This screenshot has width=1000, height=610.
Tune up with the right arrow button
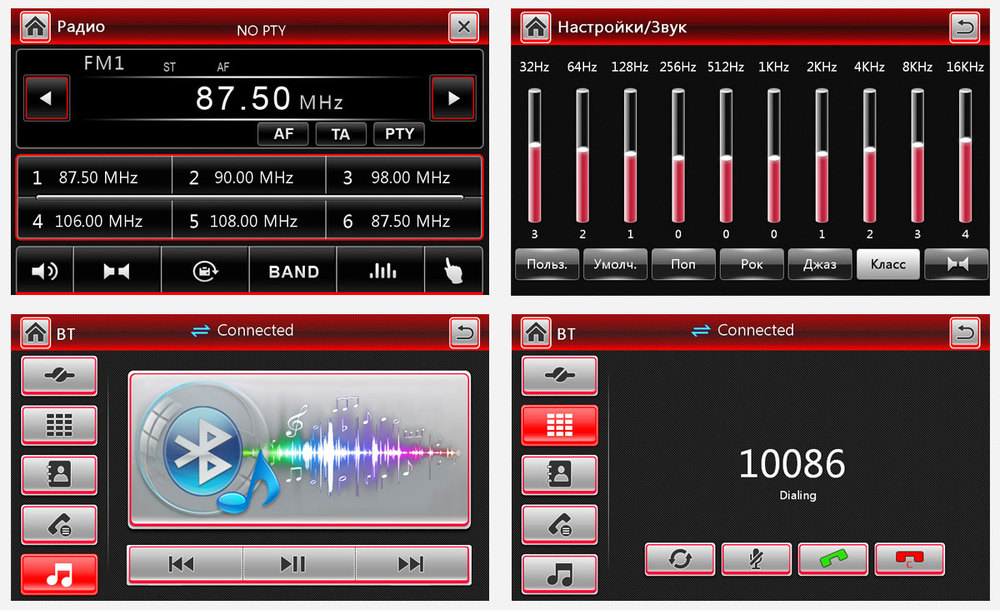(x=453, y=98)
